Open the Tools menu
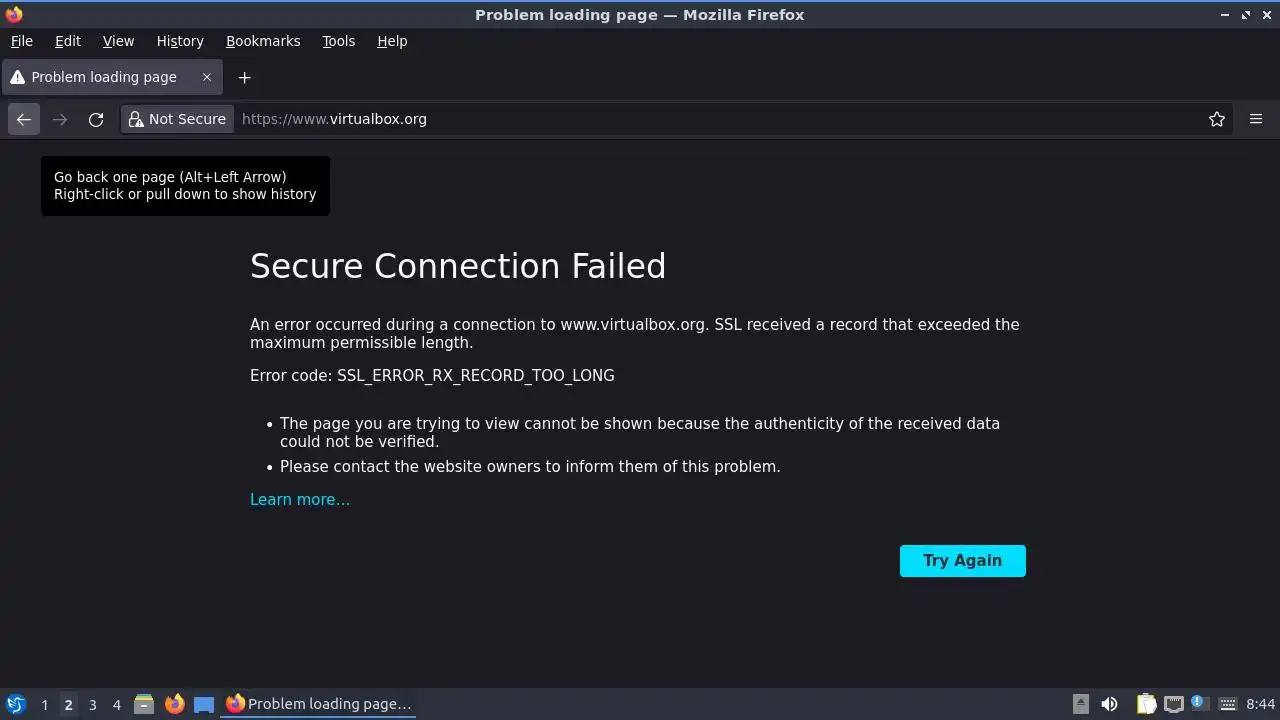This screenshot has width=1280, height=720. [338, 41]
